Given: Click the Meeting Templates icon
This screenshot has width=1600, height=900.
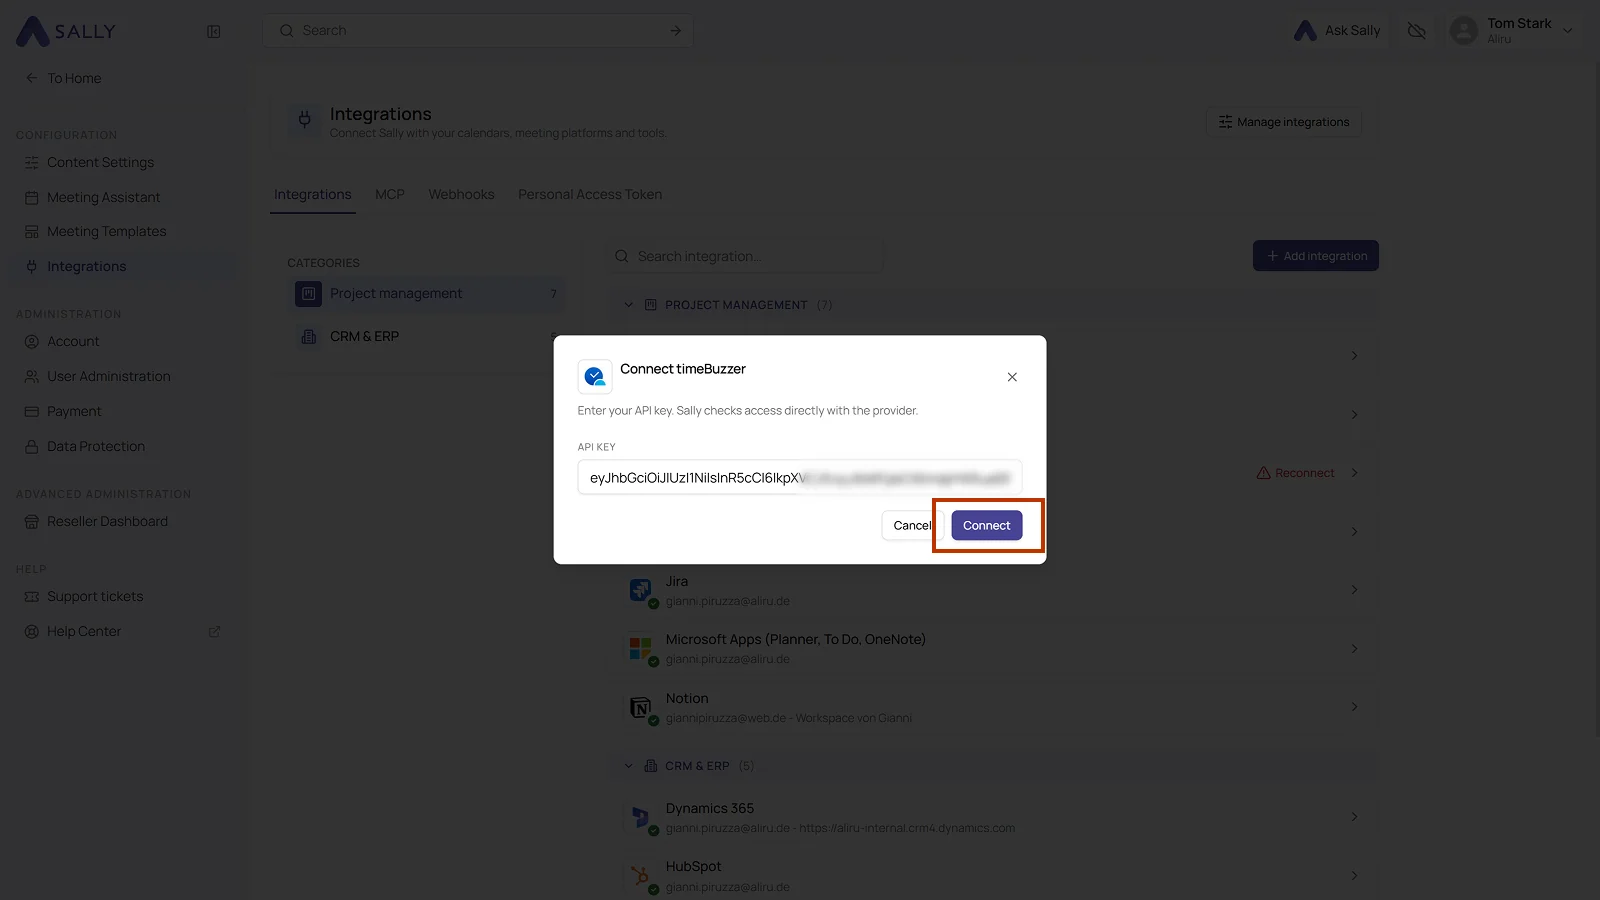Looking at the screenshot, I should (31, 231).
